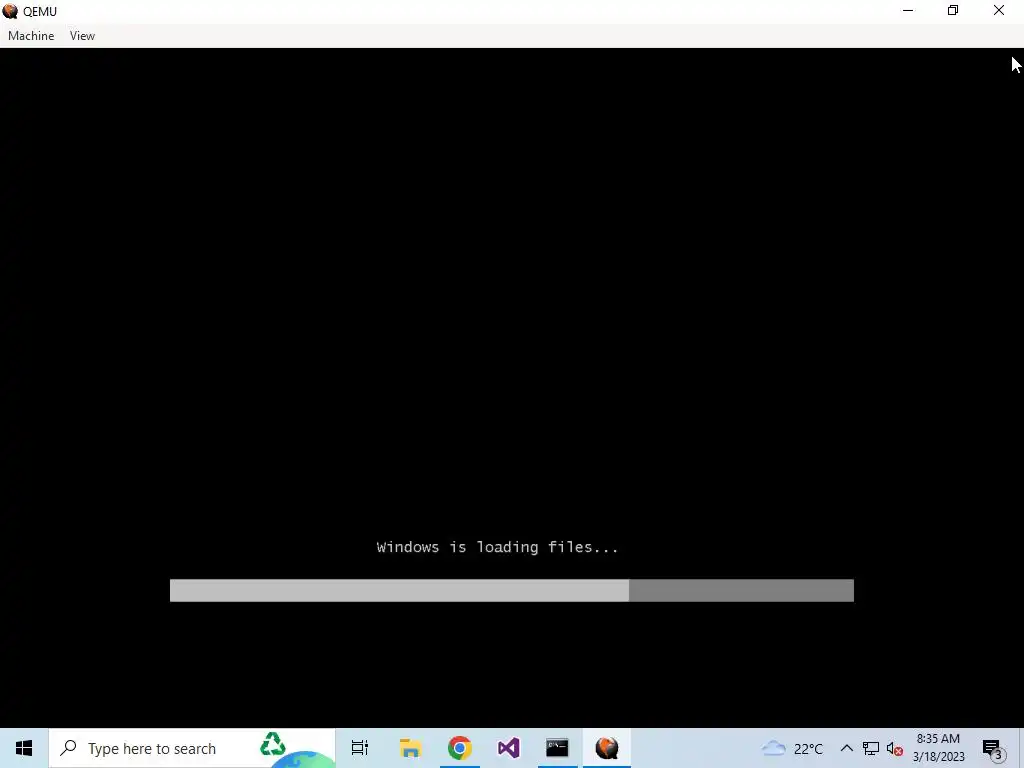Open the weather widget showing 22°C
The width and height of the screenshot is (1024, 768).
792,748
